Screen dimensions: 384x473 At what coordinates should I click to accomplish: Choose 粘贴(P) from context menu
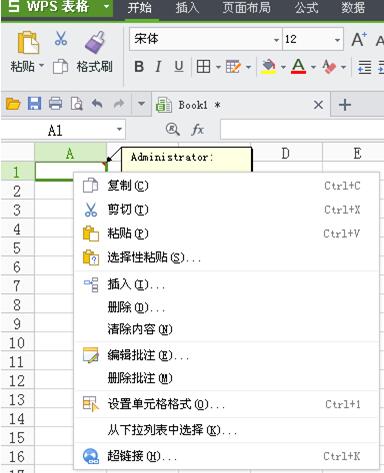point(227,234)
